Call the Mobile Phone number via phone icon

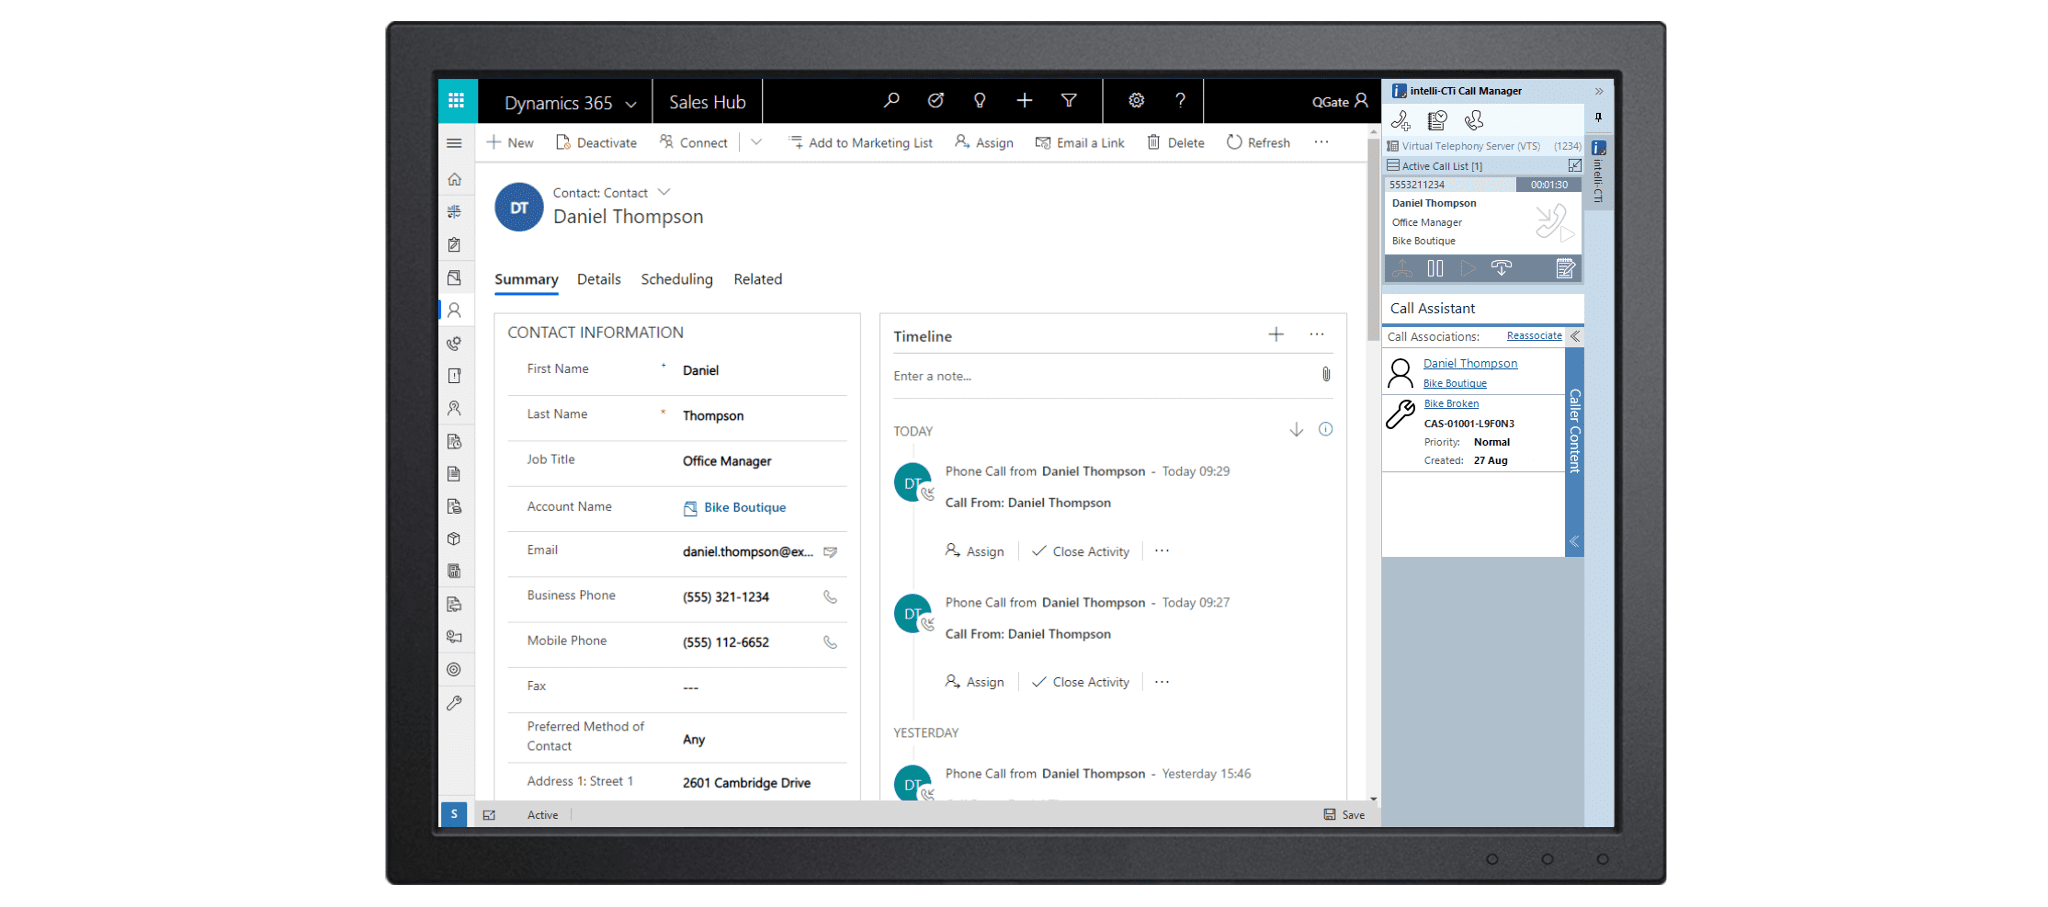[x=830, y=642]
